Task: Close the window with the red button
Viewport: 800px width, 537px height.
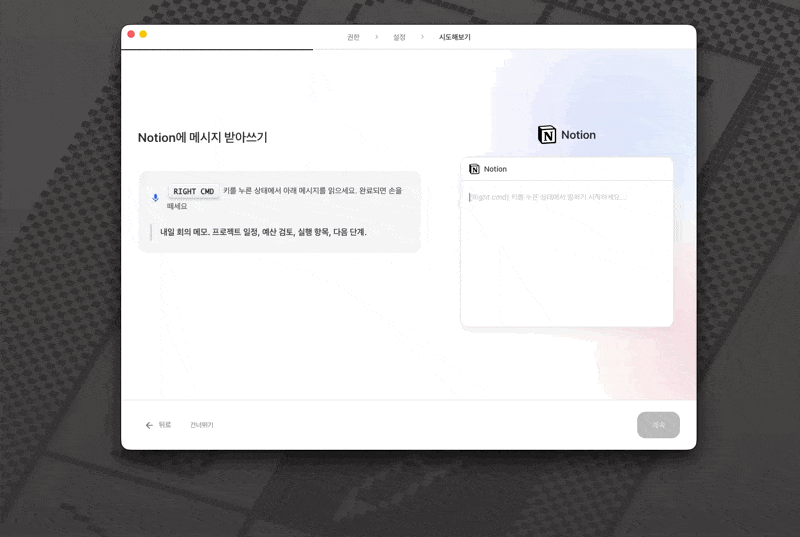Action: pos(131,34)
